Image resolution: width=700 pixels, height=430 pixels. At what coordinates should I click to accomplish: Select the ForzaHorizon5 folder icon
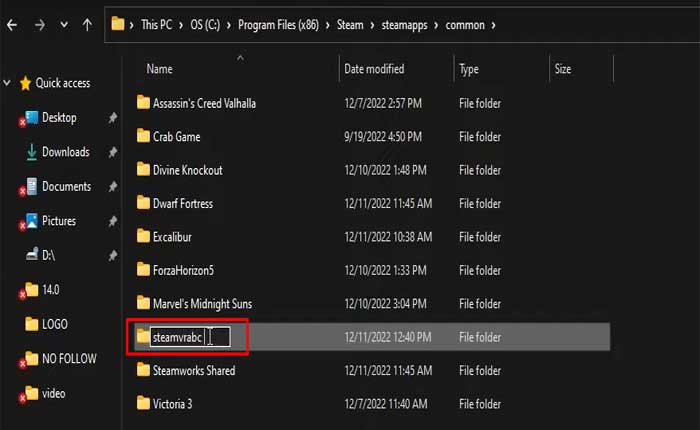click(143, 269)
